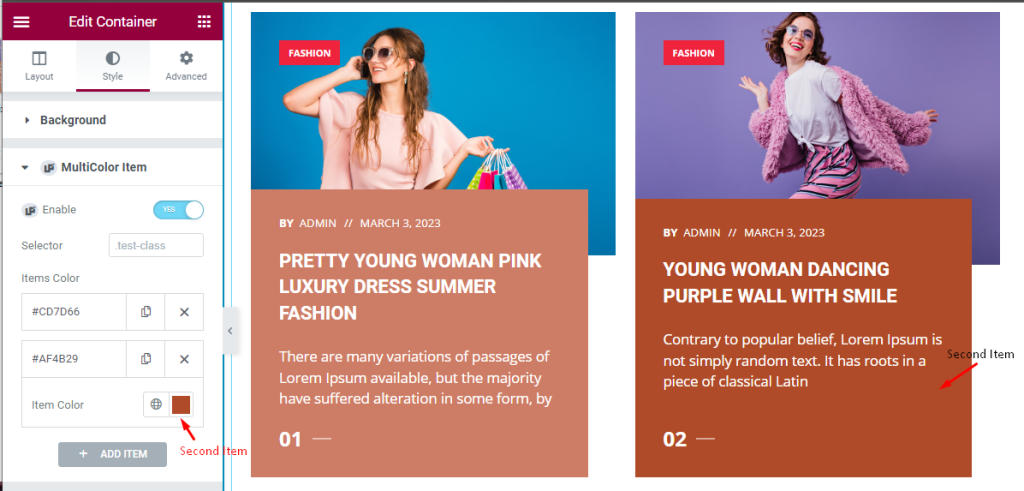Open the Item Color swatch picker
1024x491 pixels.
(x=181, y=404)
